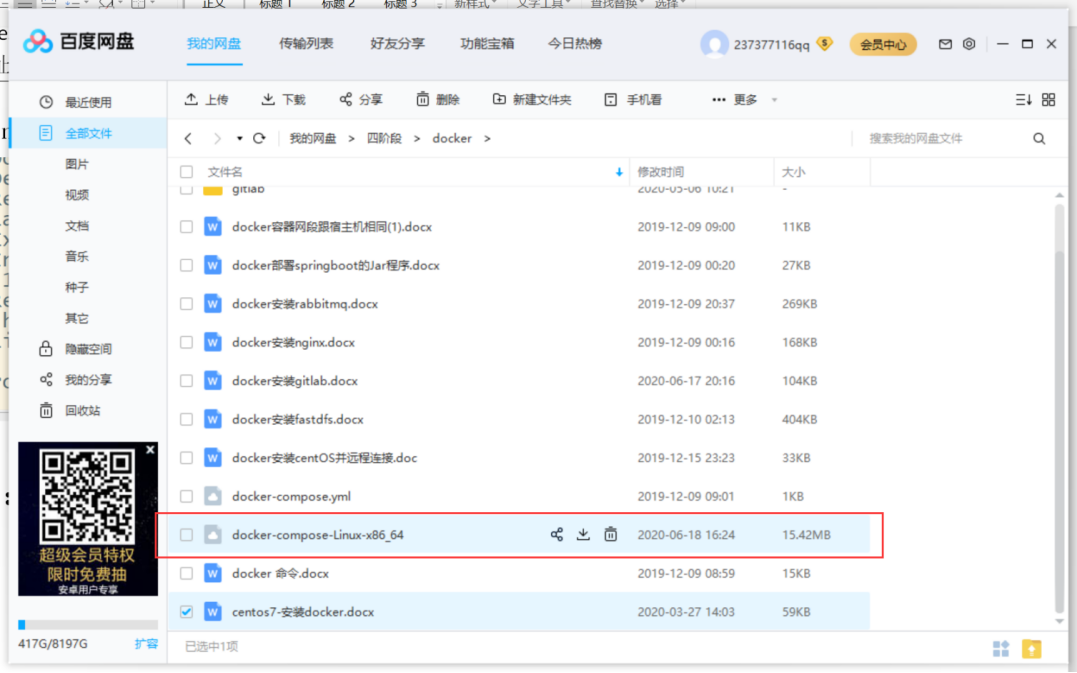
Task: Click the sort arrow in the filename column
Action: pos(619,172)
